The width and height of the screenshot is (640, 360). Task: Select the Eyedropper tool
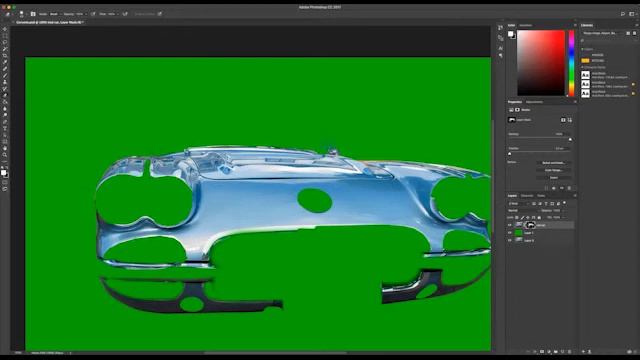[5, 62]
